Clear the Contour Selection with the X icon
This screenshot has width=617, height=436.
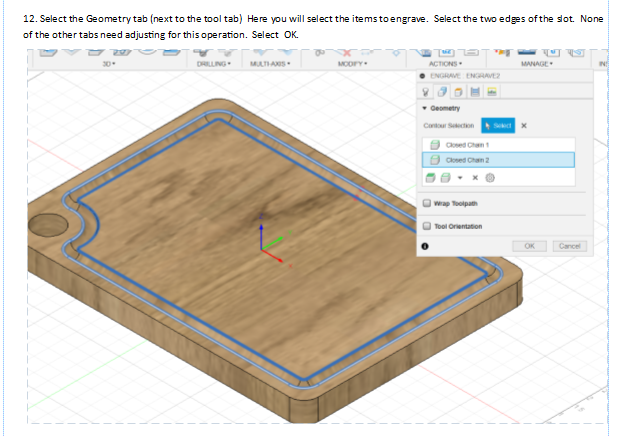[524, 126]
